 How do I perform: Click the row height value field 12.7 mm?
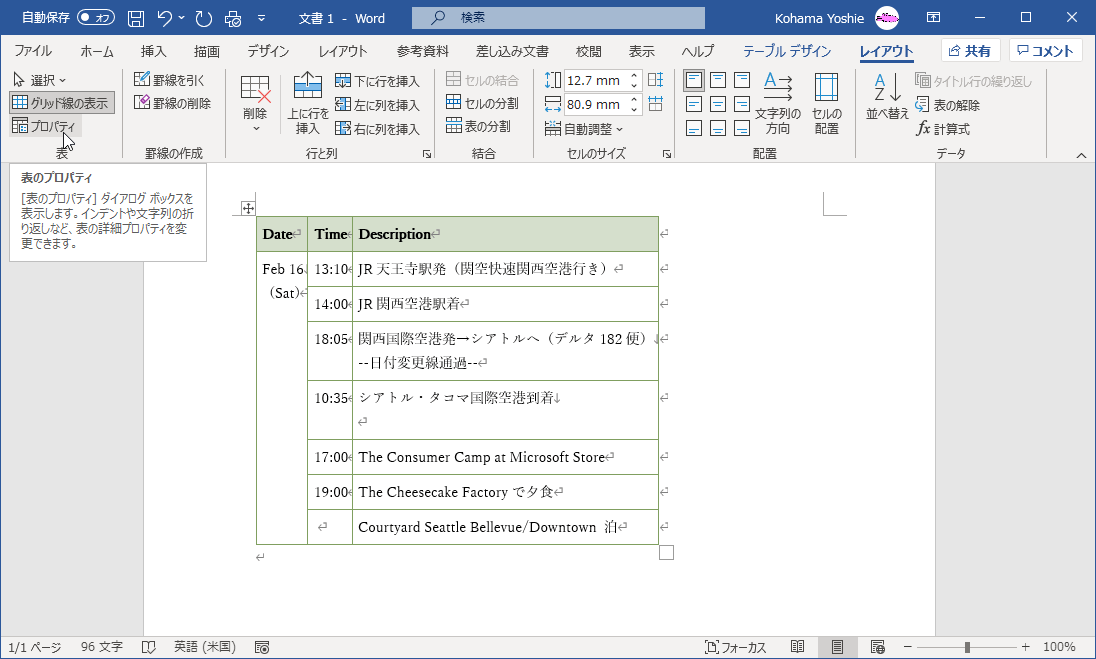click(x=594, y=80)
